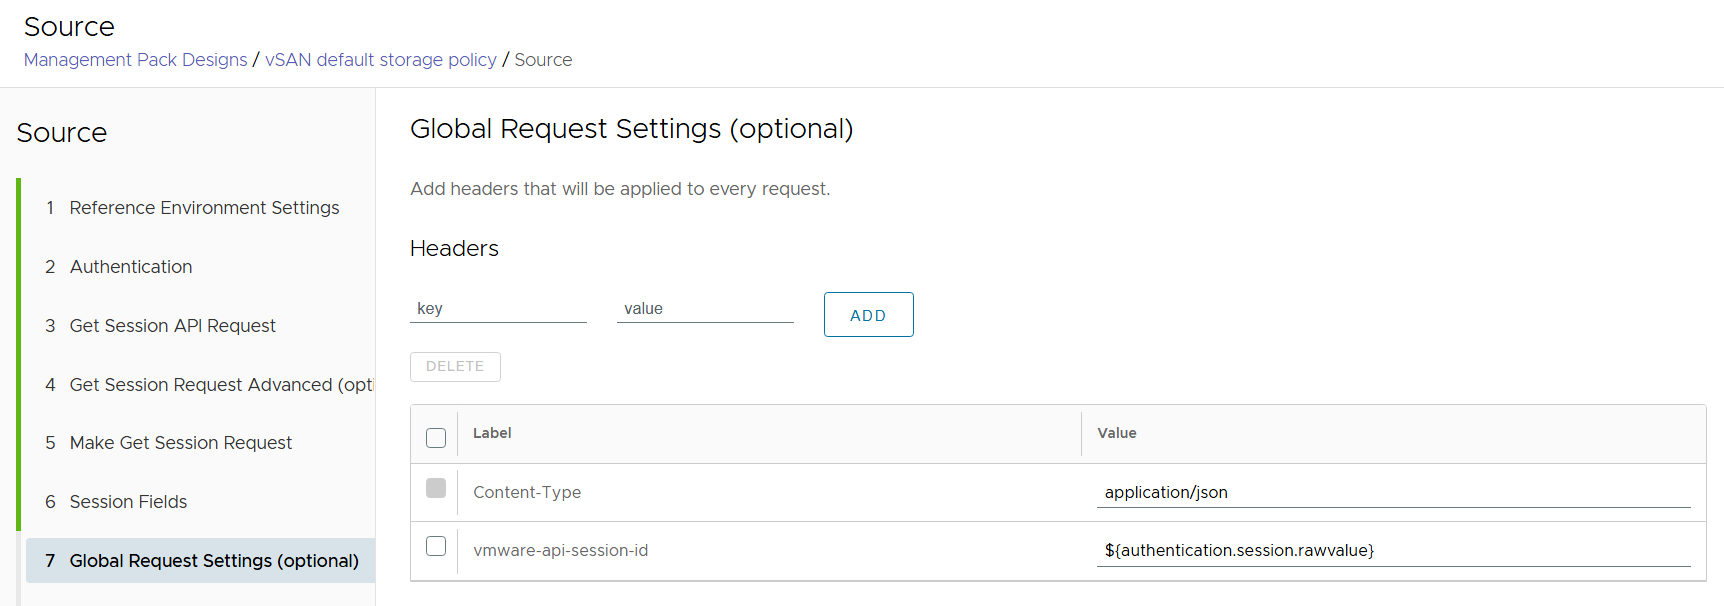1724x606 pixels.
Task: Click the Label column header
Action: click(492, 433)
